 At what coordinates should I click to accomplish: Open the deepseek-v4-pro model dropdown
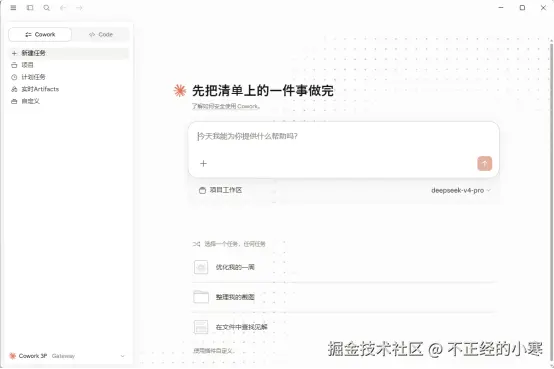tap(461, 190)
